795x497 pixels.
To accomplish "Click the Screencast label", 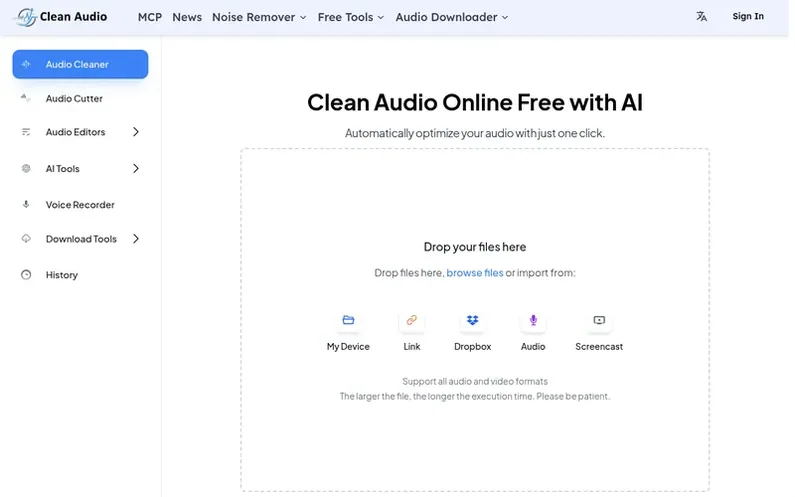I will pos(599,346).
